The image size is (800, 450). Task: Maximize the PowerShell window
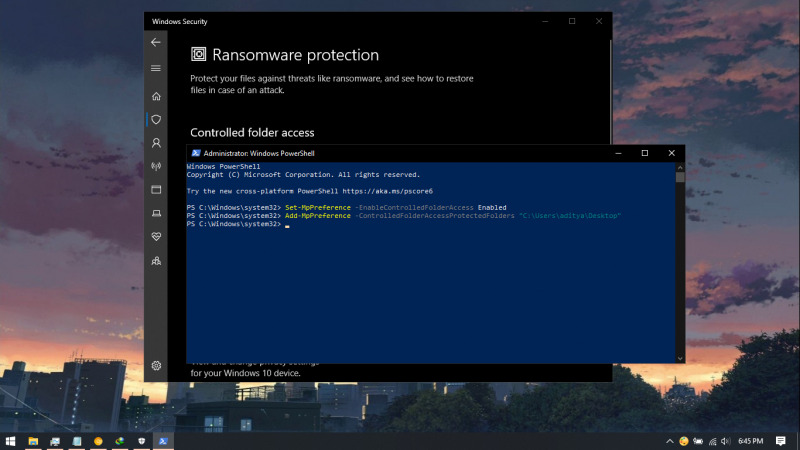645,153
